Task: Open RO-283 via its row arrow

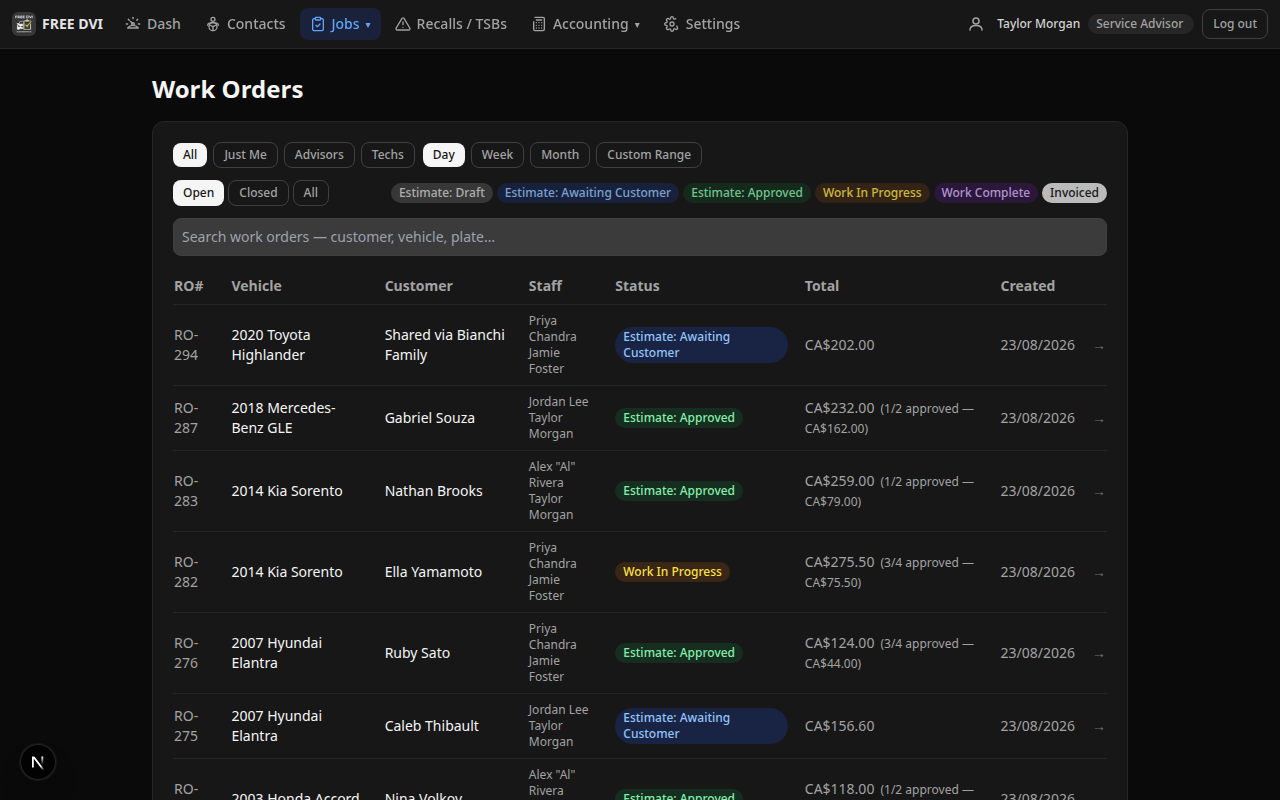Action: point(1099,492)
